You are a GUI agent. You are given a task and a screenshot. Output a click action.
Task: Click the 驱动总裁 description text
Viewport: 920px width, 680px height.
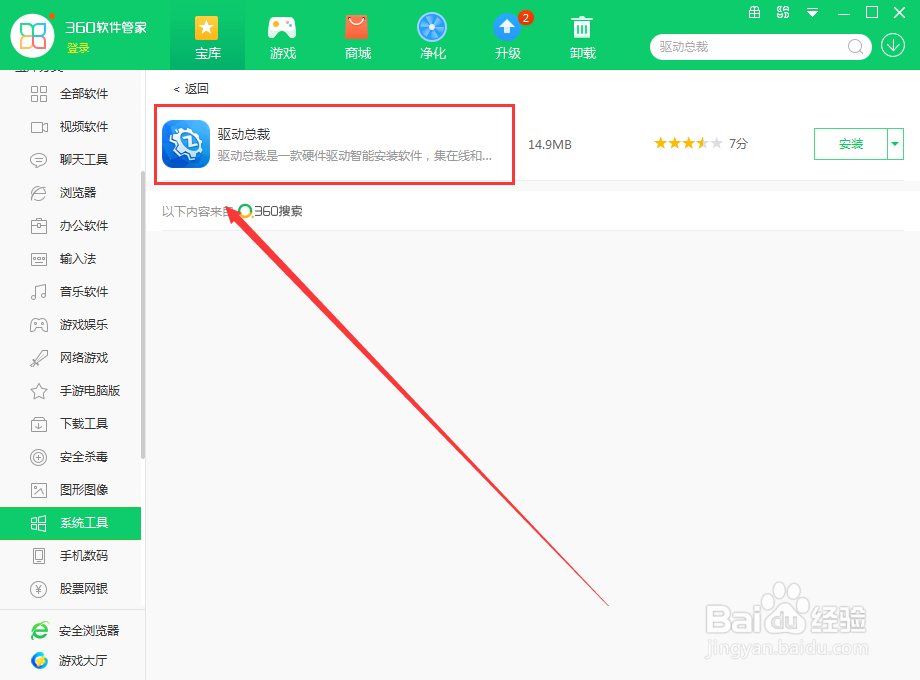355,156
